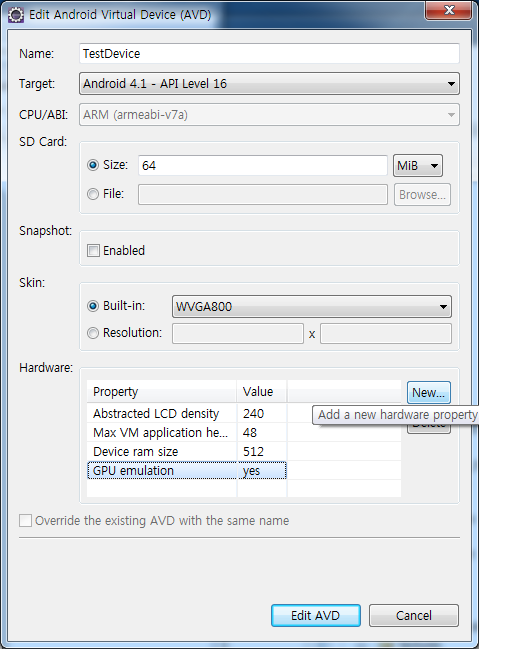This screenshot has width=512, height=649.
Task: Open the MiB unit dropdown
Action: 418,166
